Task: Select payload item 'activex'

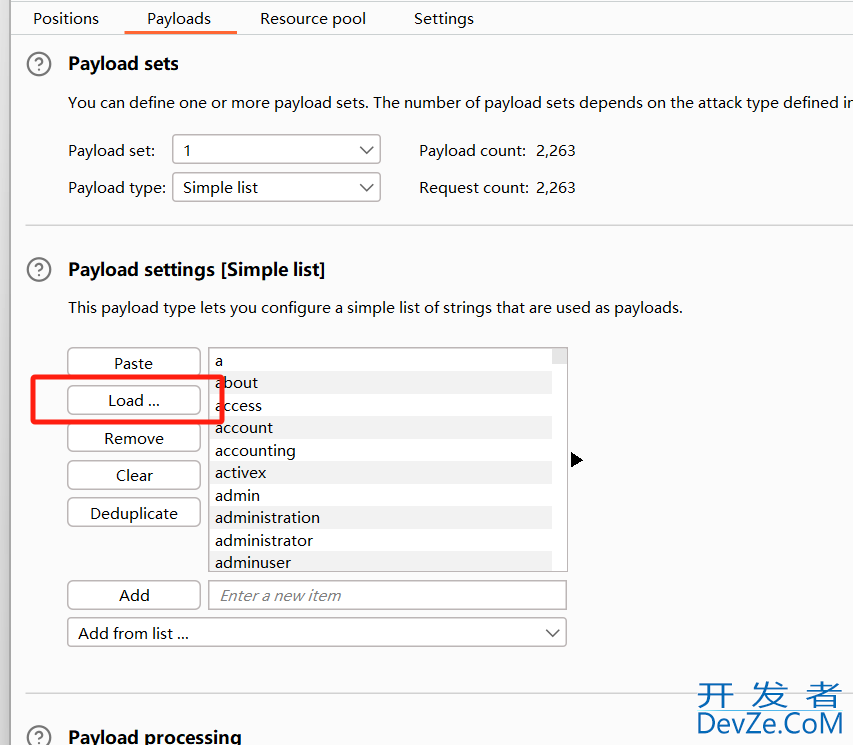Action: click(381, 472)
